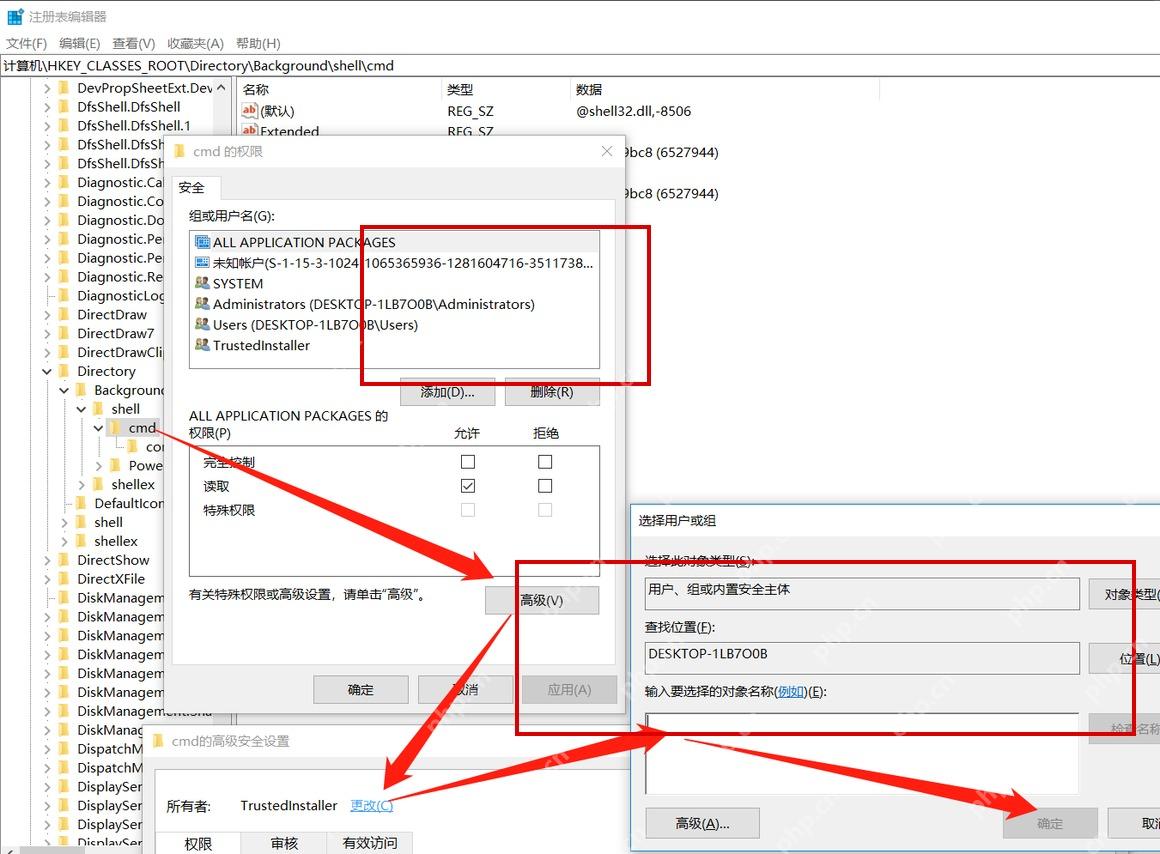This screenshot has width=1160, height=854.
Task: Open the 编辑(E) menu
Action: click(79, 43)
